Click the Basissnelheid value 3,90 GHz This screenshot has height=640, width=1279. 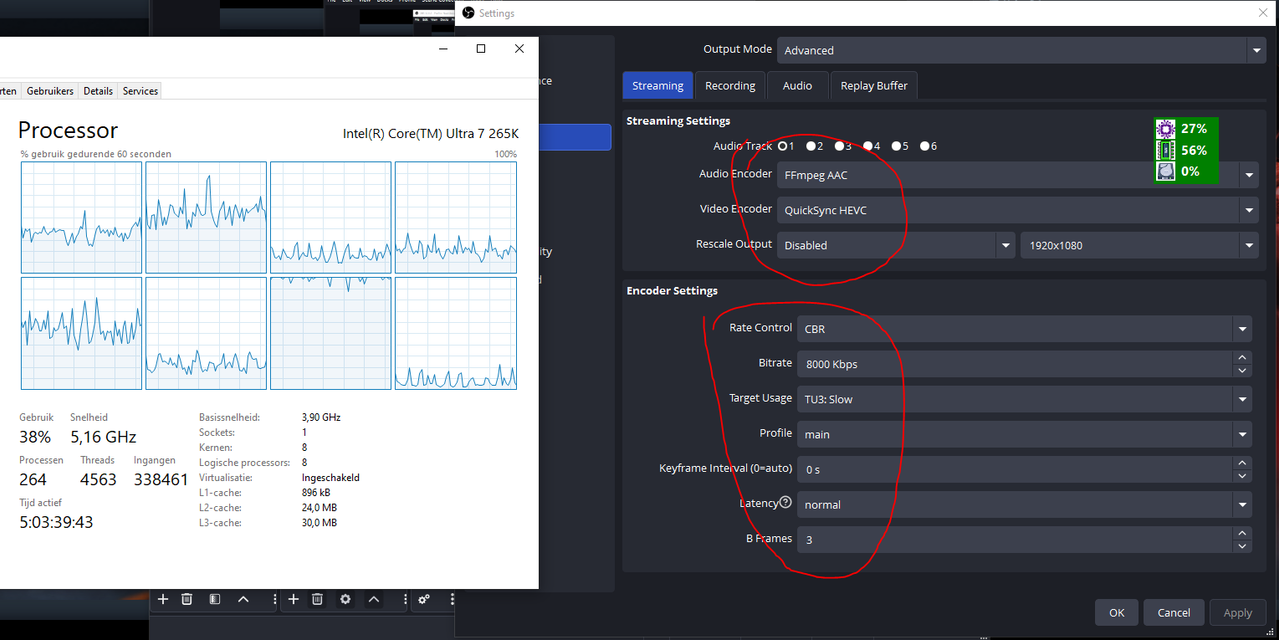pos(321,417)
